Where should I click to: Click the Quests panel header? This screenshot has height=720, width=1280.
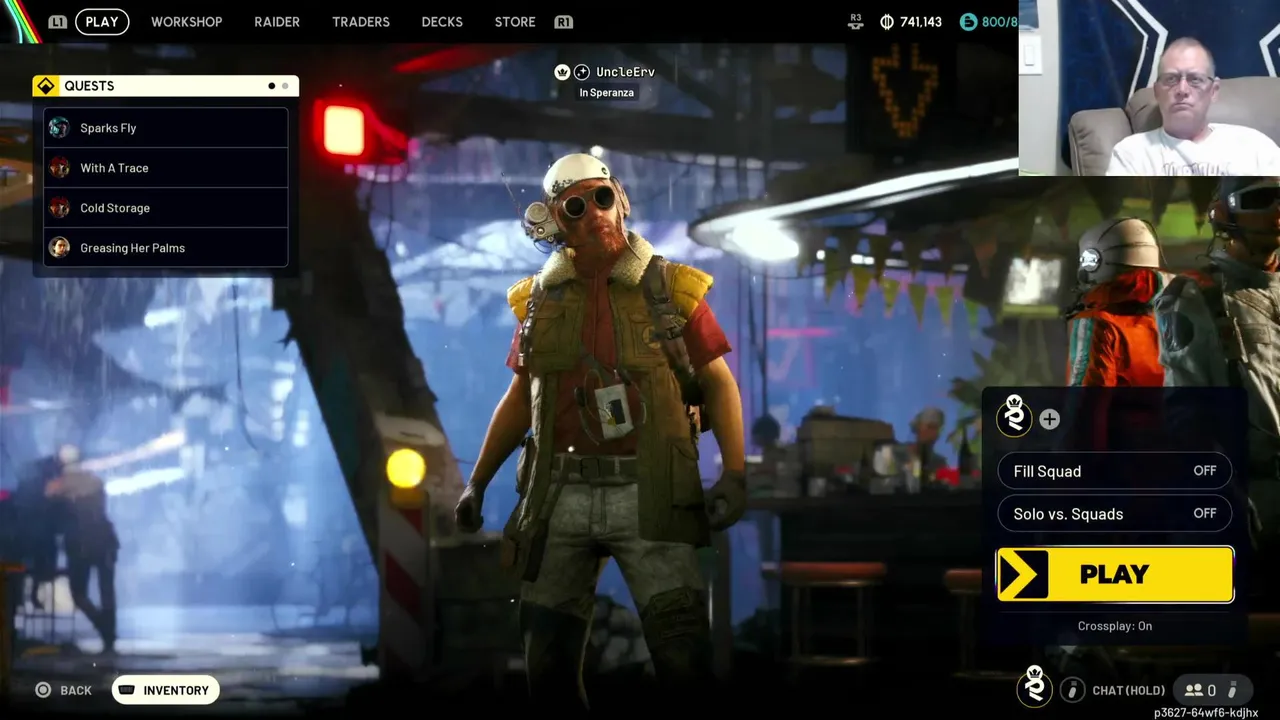click(166, 86)
